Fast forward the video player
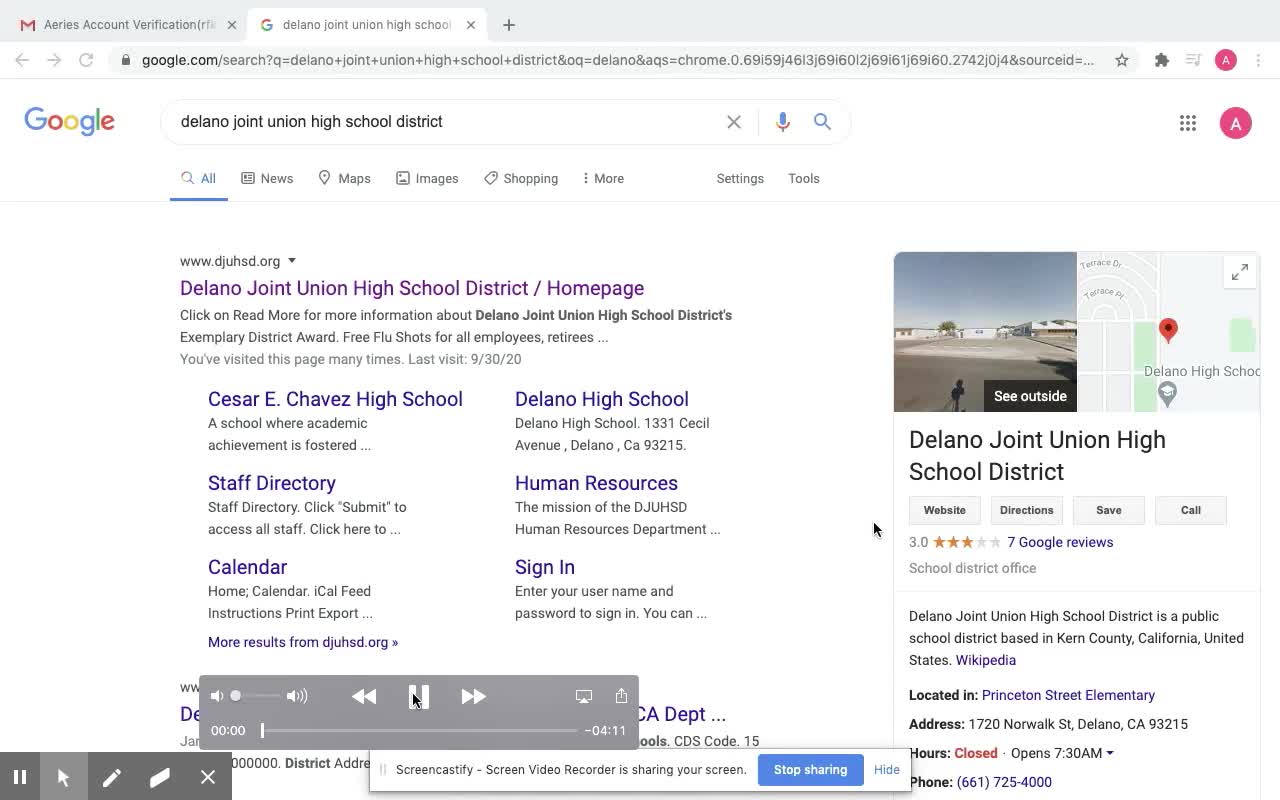Viewport: 1280px width, 800px height. (473, 696)
